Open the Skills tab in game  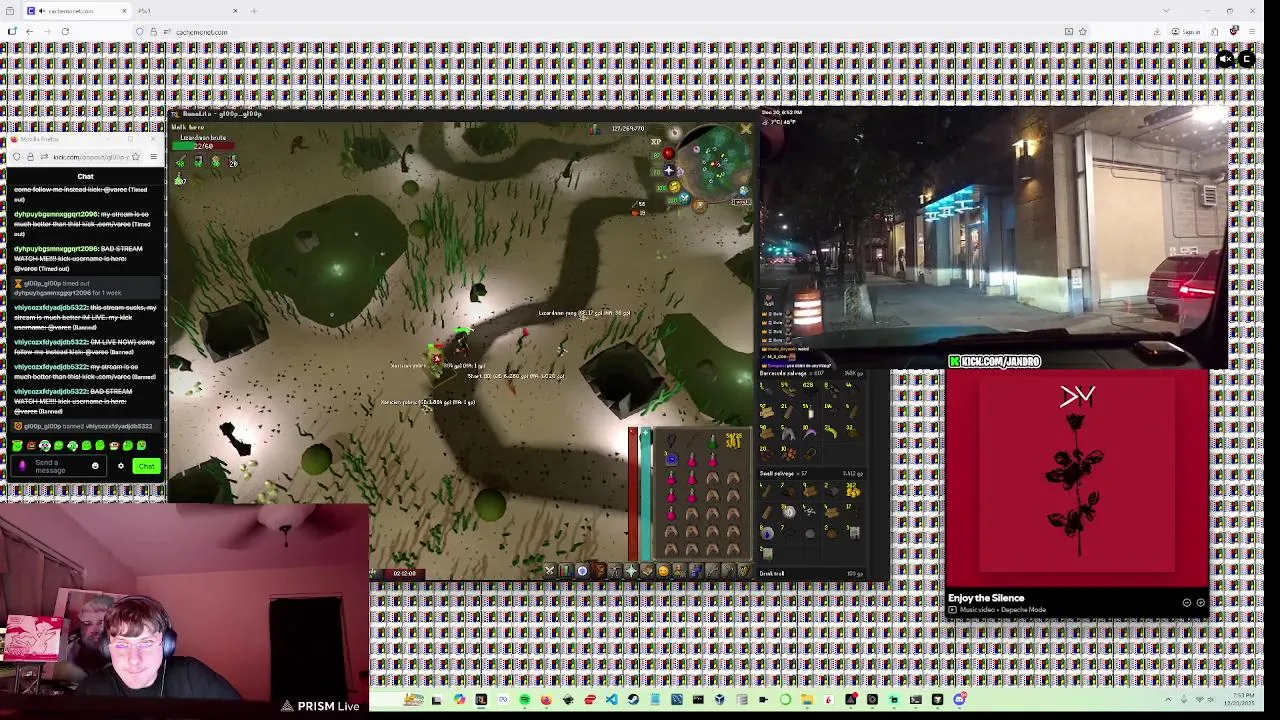click(x=566, y=571)
